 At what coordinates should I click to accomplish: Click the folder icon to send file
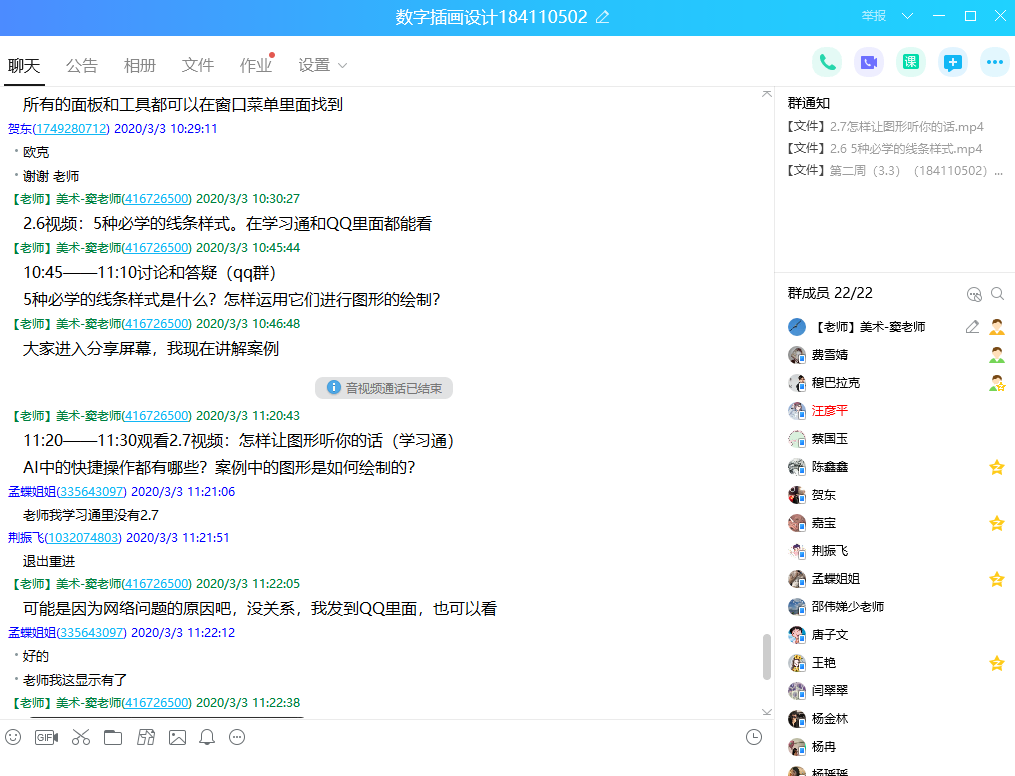113,737
